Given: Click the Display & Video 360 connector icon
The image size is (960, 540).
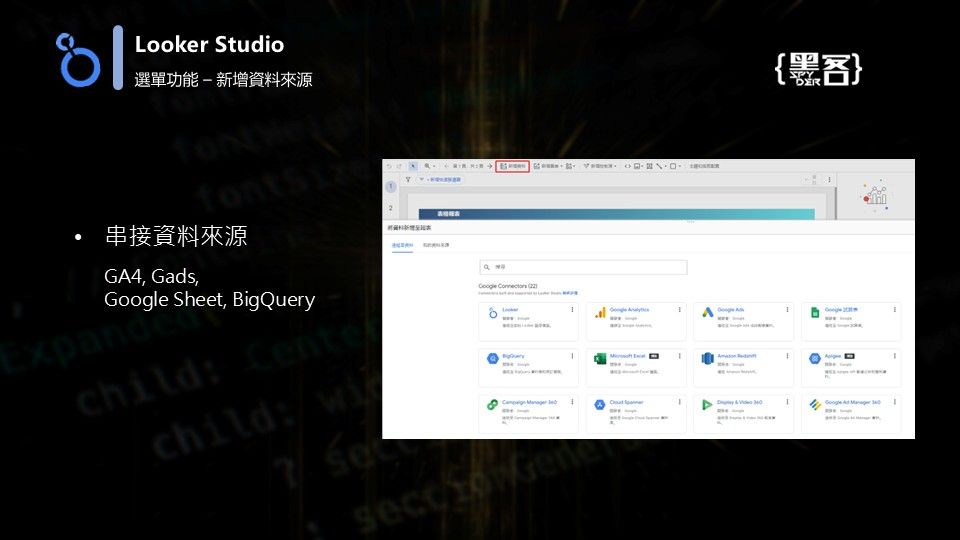Looking at the screenshot, I should [x=707, y=405].
